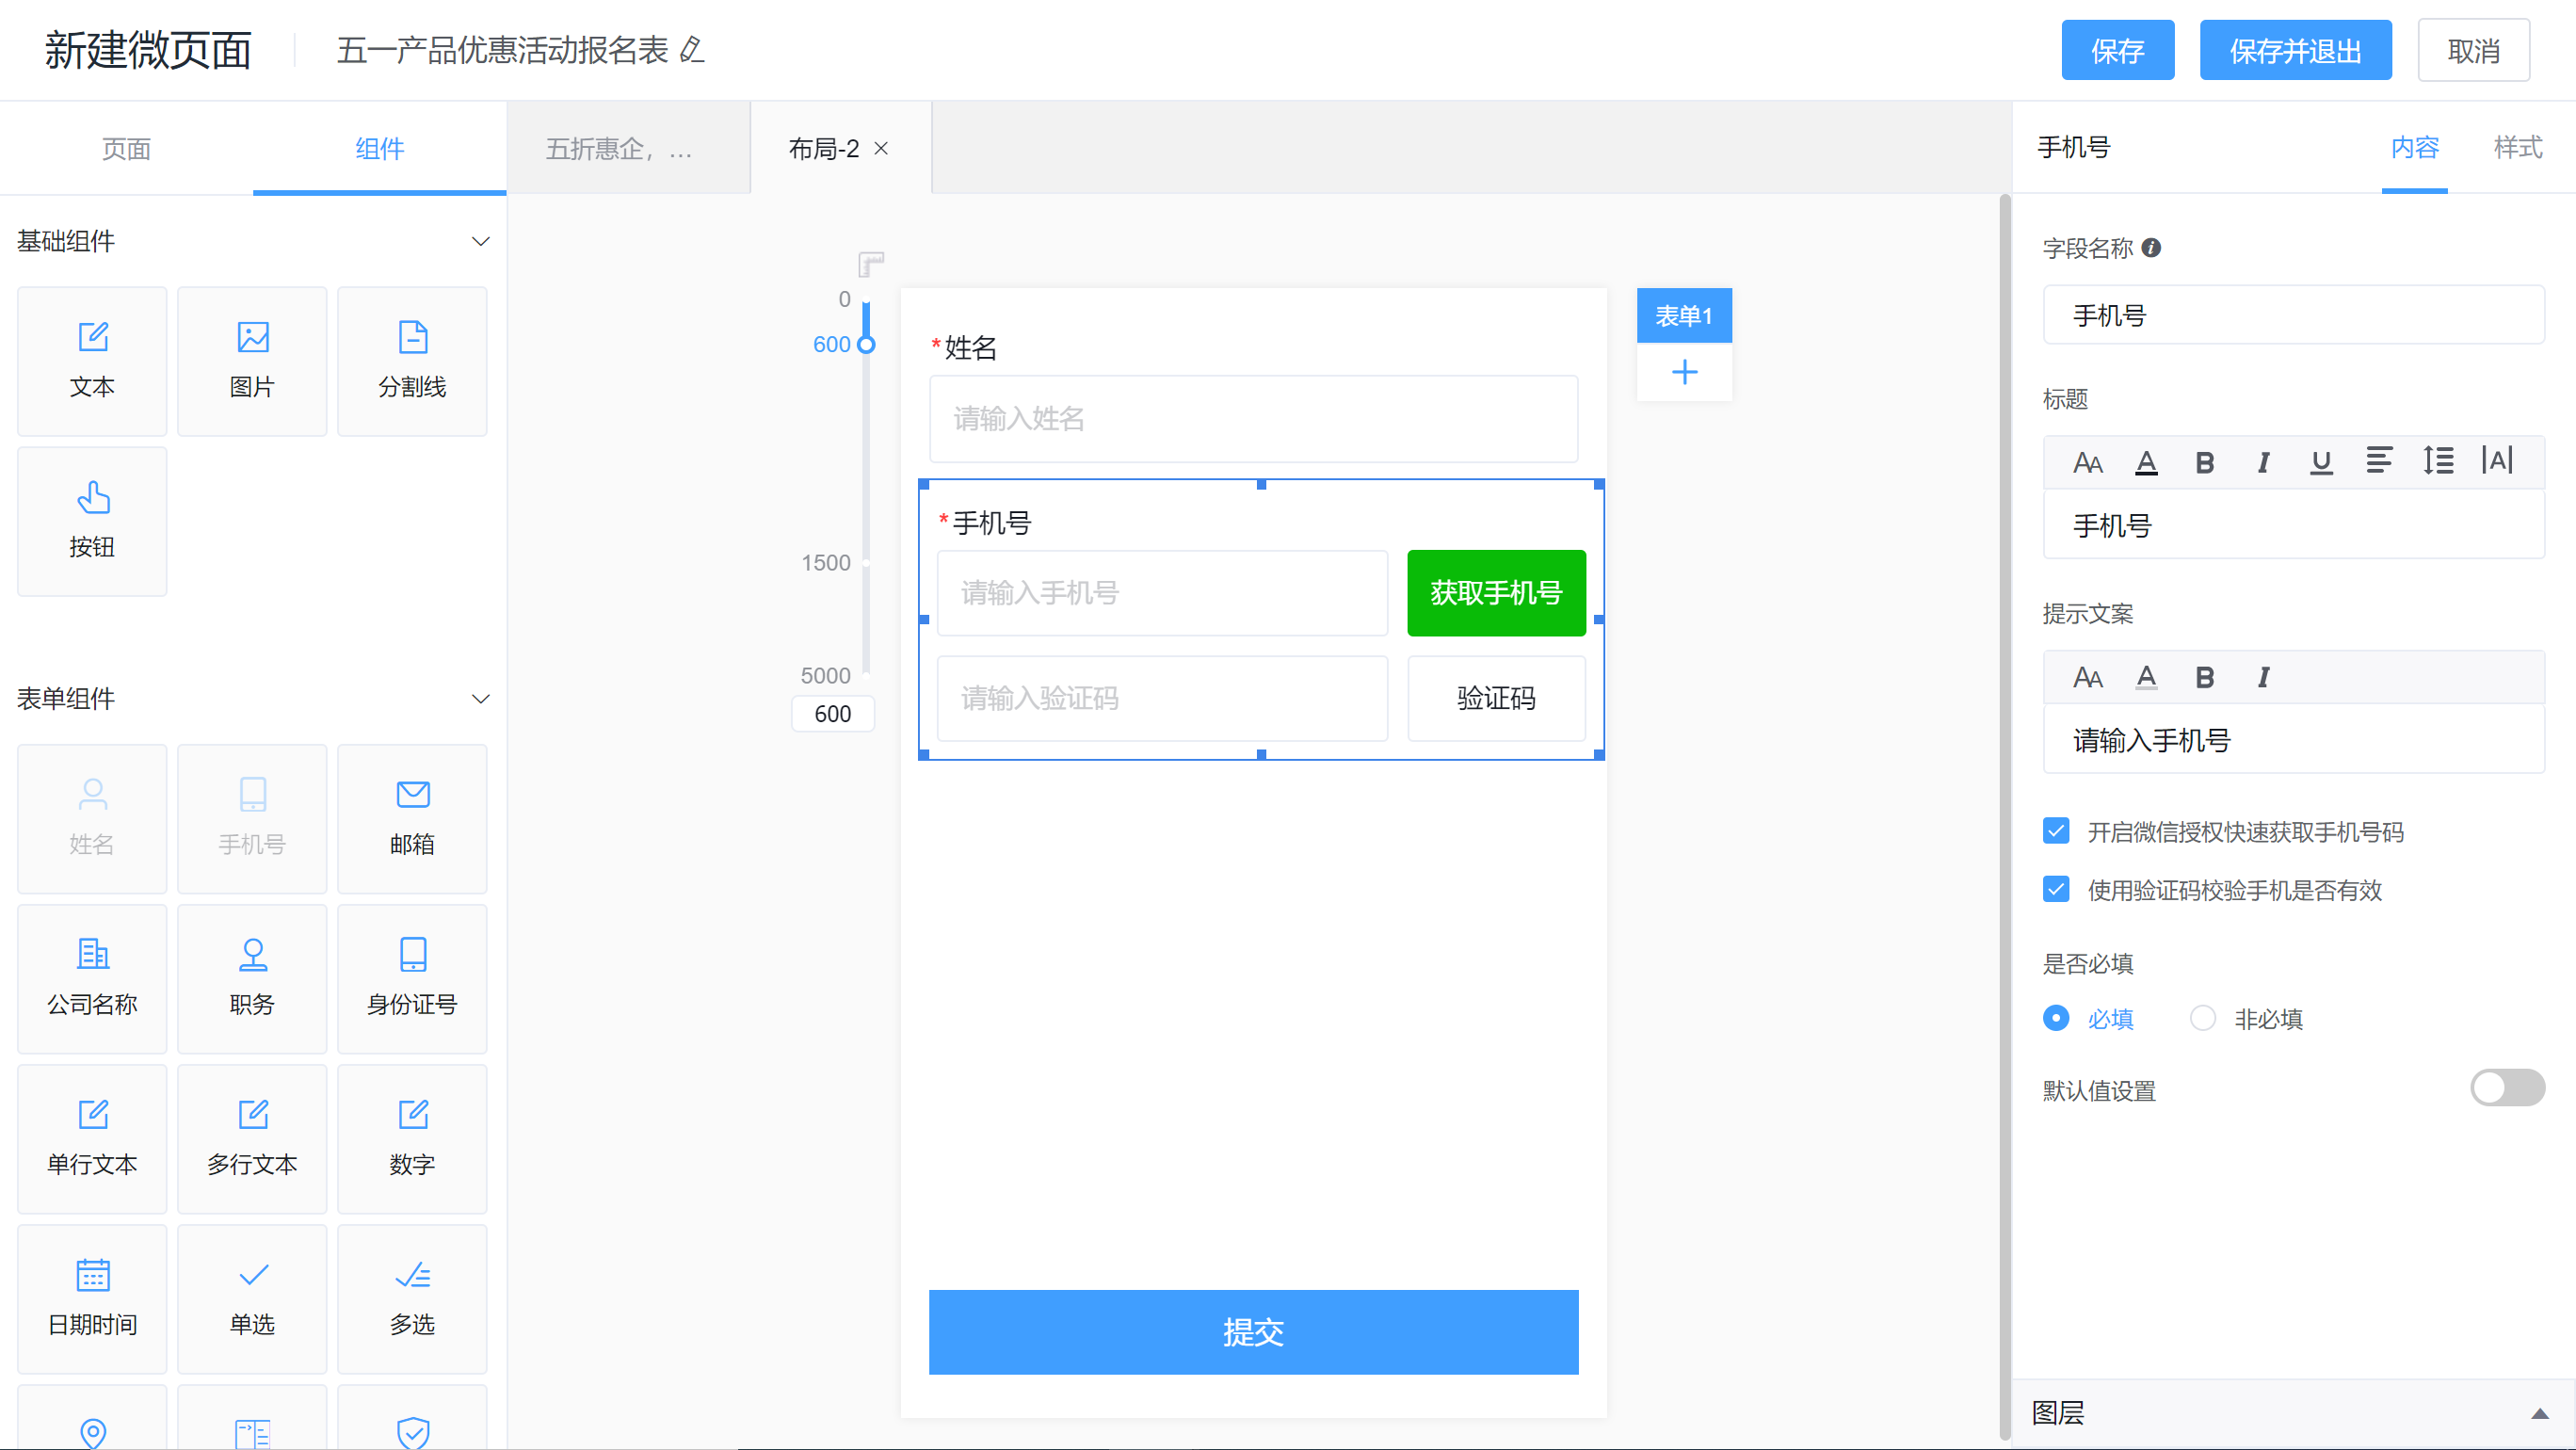Viewport: 2576px width, 1450px height.
Task: Open title font color tool
Action: [2146, 462]
